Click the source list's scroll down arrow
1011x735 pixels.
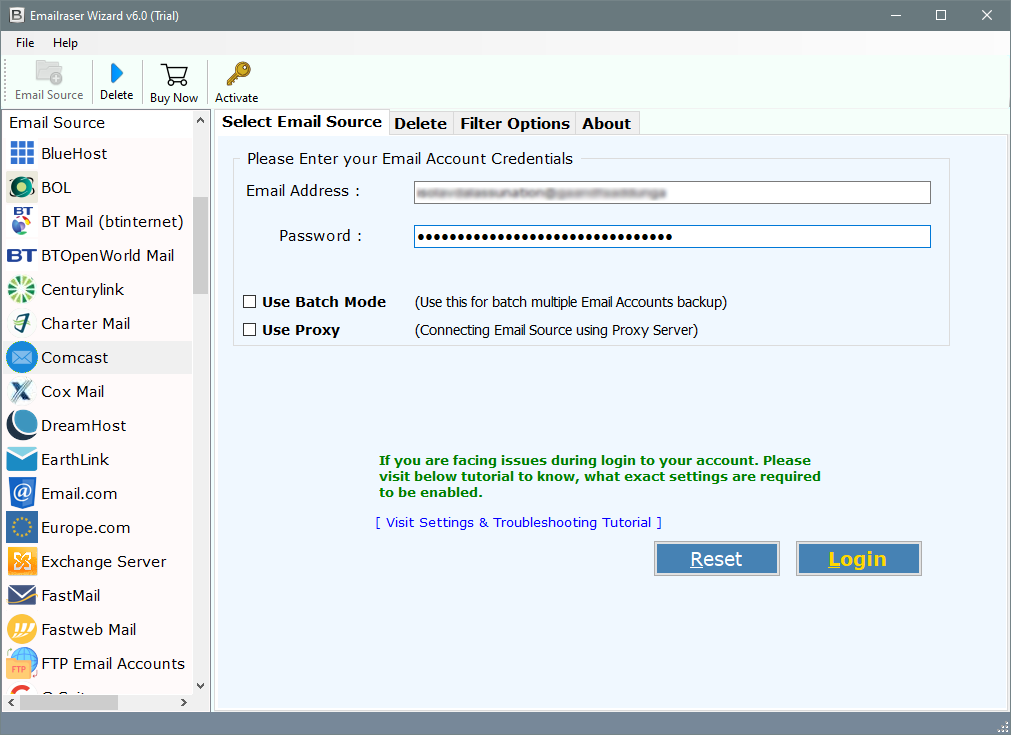[201, 686]
